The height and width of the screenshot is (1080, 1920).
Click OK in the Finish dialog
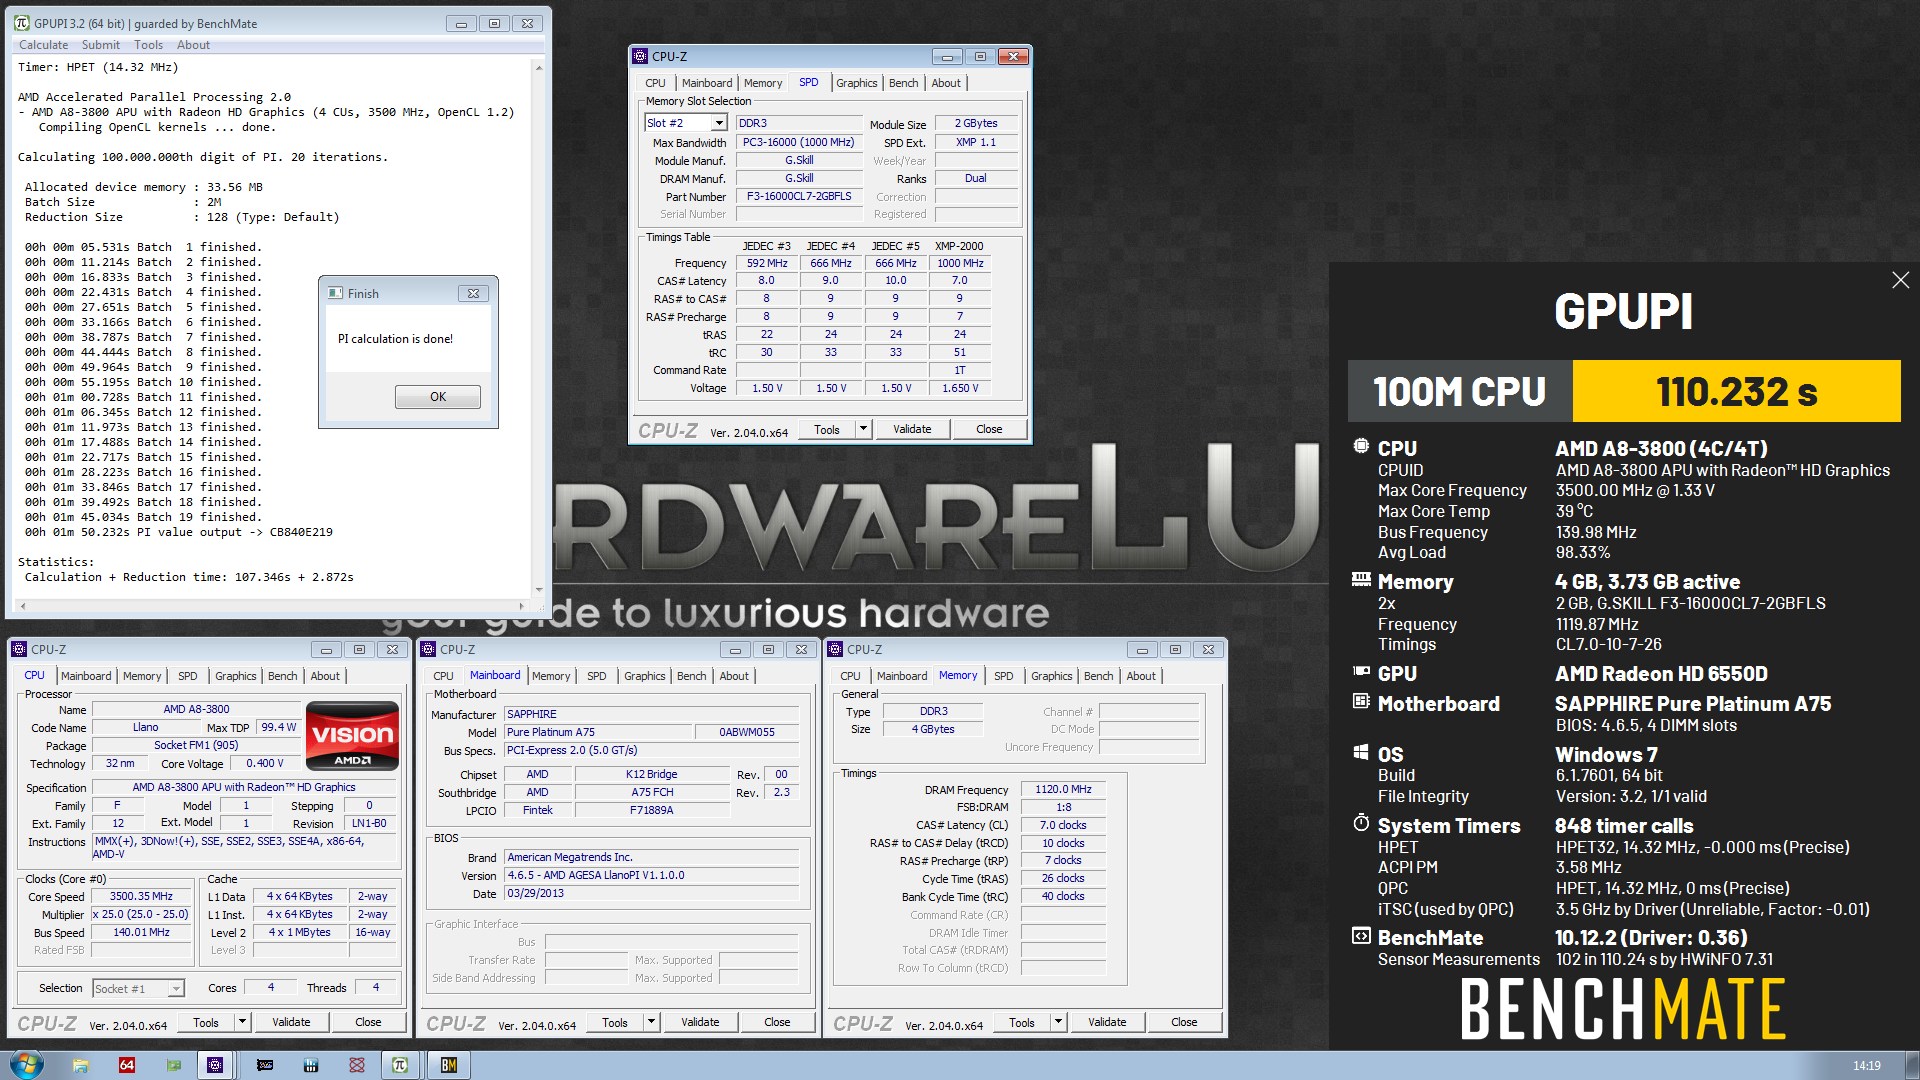(x=438, y=397)
